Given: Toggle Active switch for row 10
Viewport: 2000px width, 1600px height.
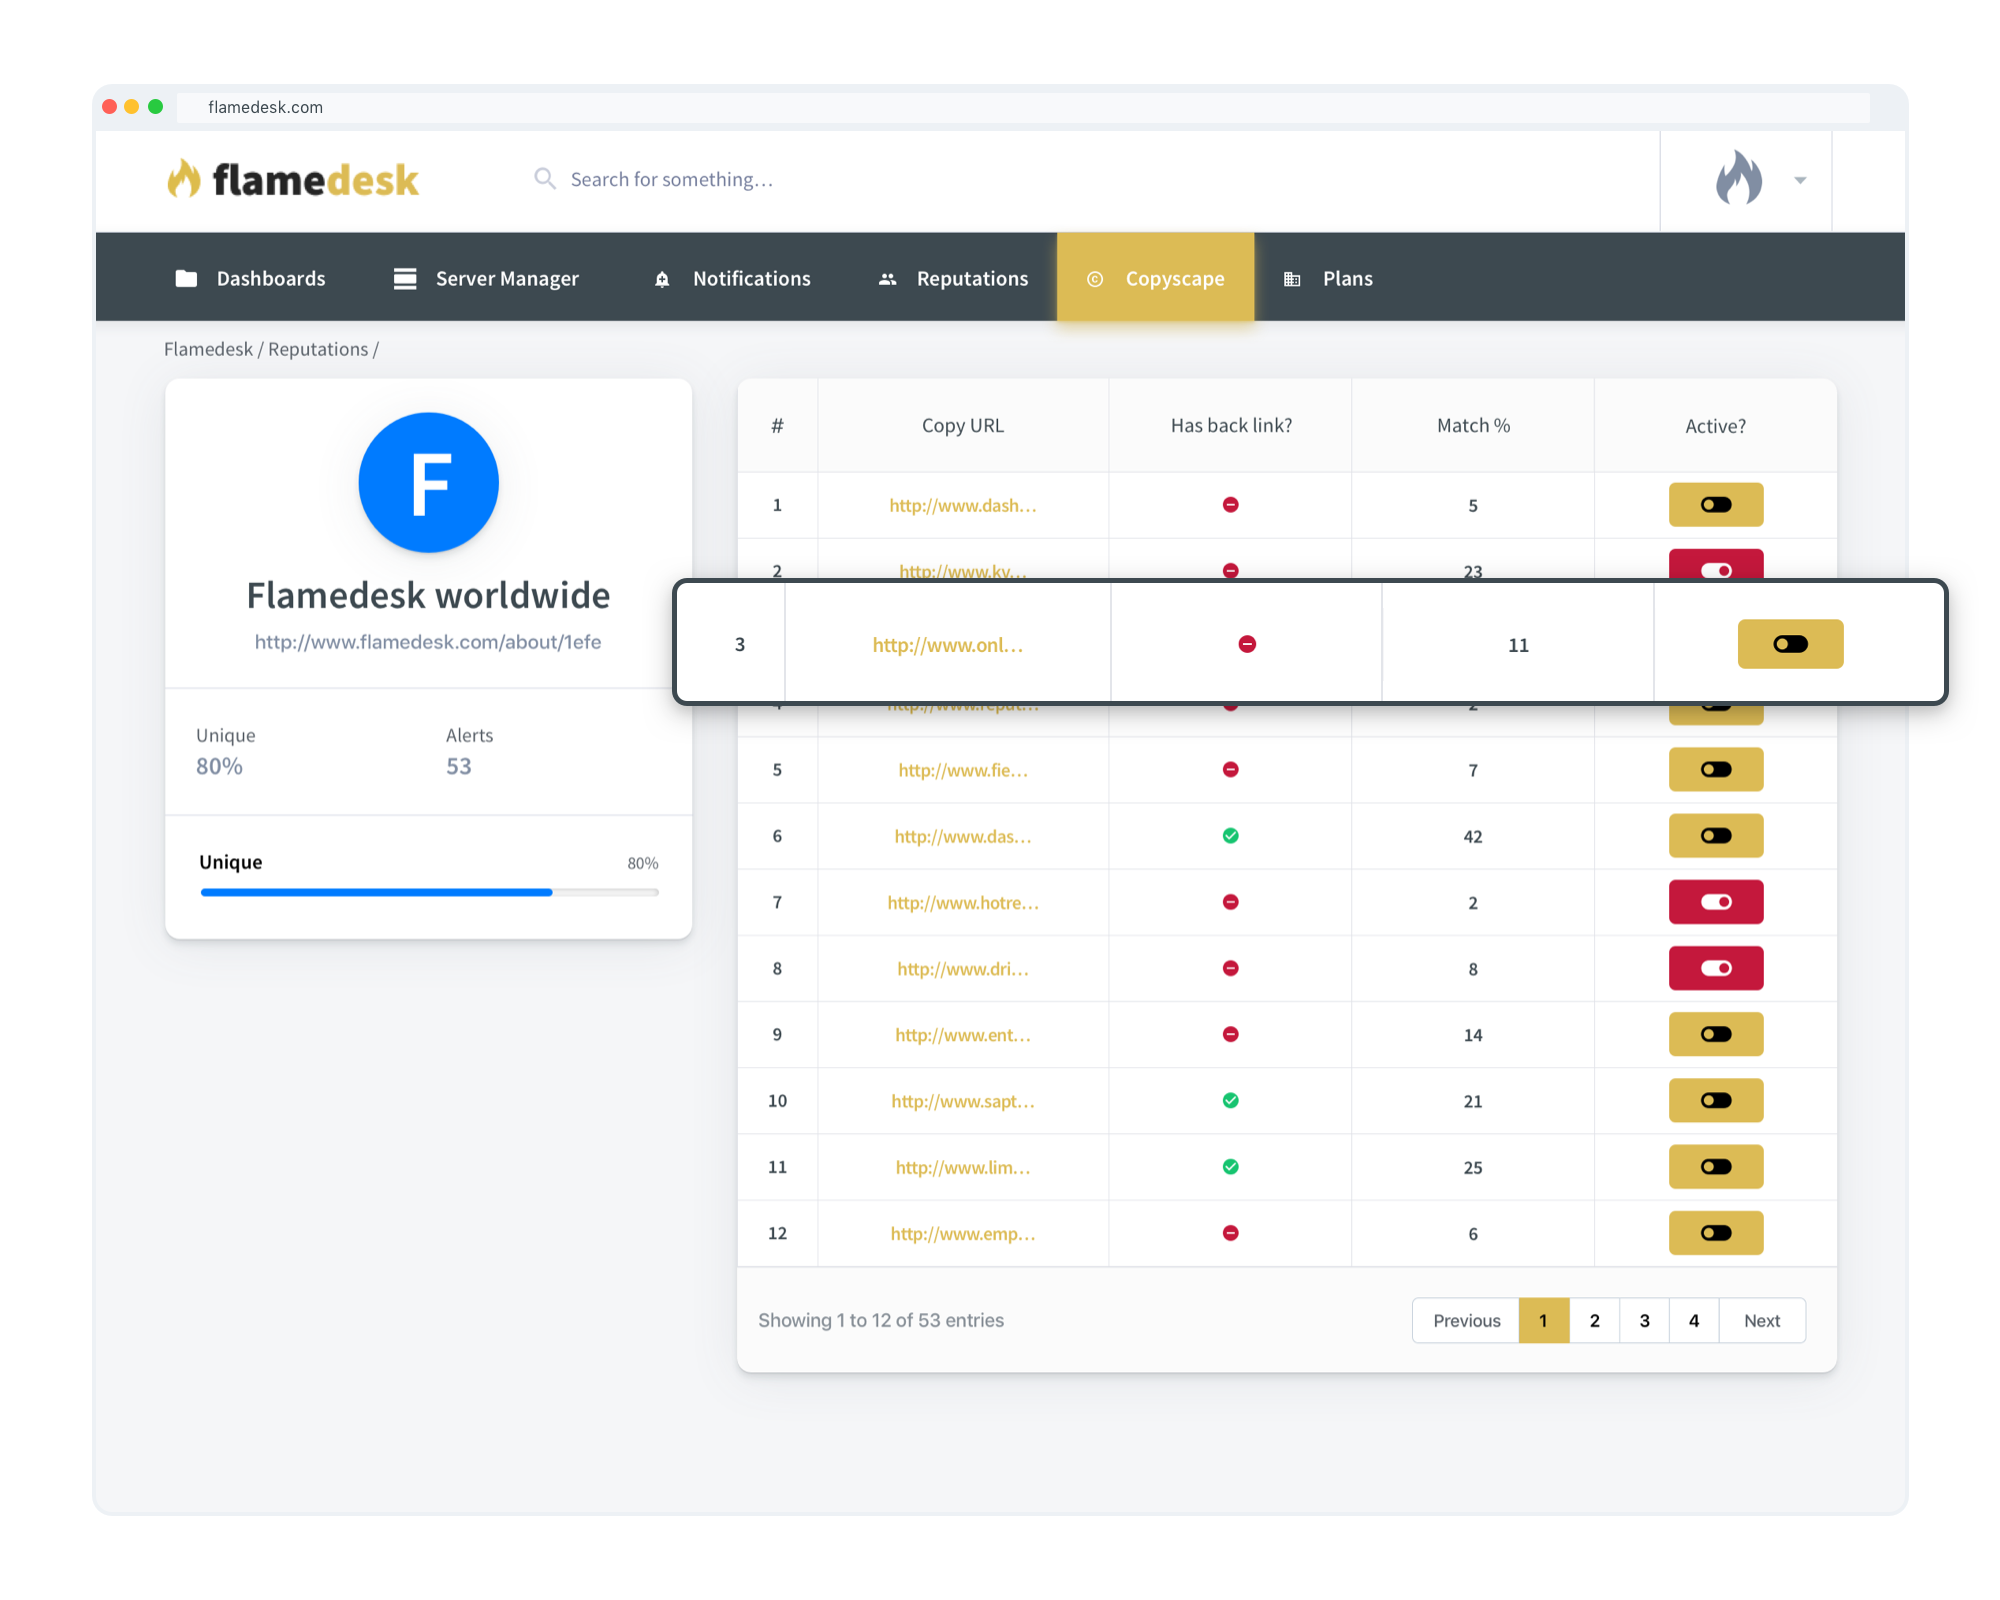Looking at the screenshot, I should [x=1716, y=1101].
